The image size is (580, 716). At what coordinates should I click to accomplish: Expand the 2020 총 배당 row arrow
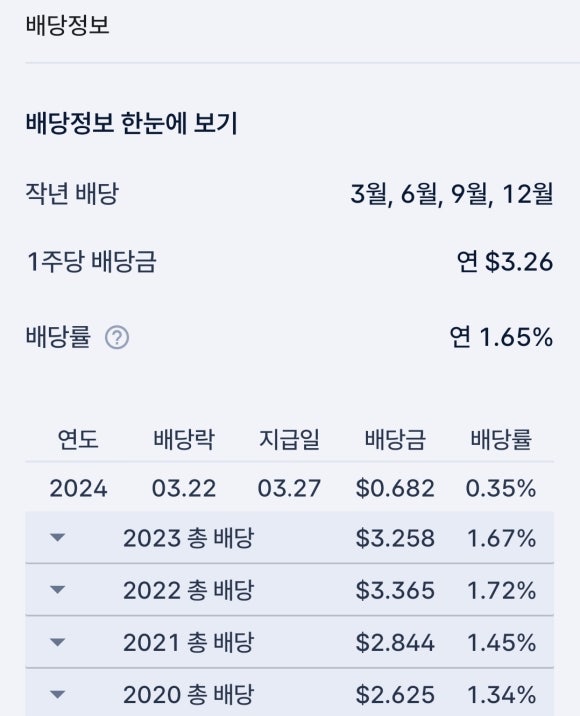point(58,695)
